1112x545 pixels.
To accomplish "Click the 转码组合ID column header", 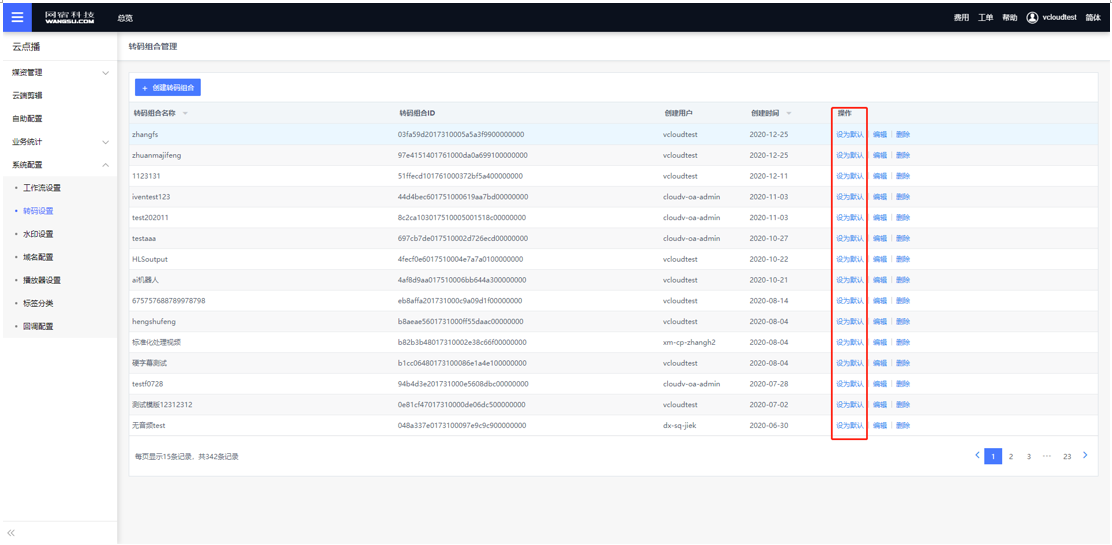I will coord(417,114).
